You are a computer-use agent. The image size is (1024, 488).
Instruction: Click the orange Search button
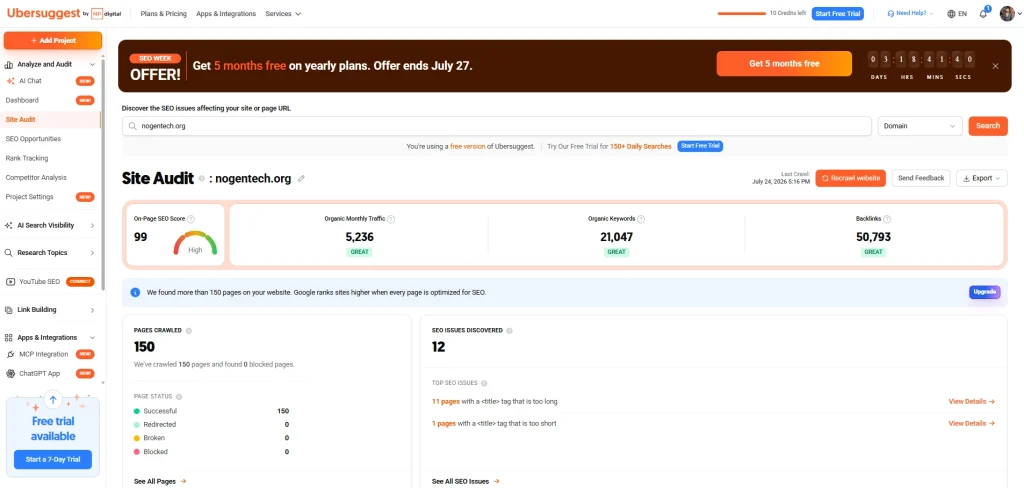pyautogui.click(x=988, y=126)
